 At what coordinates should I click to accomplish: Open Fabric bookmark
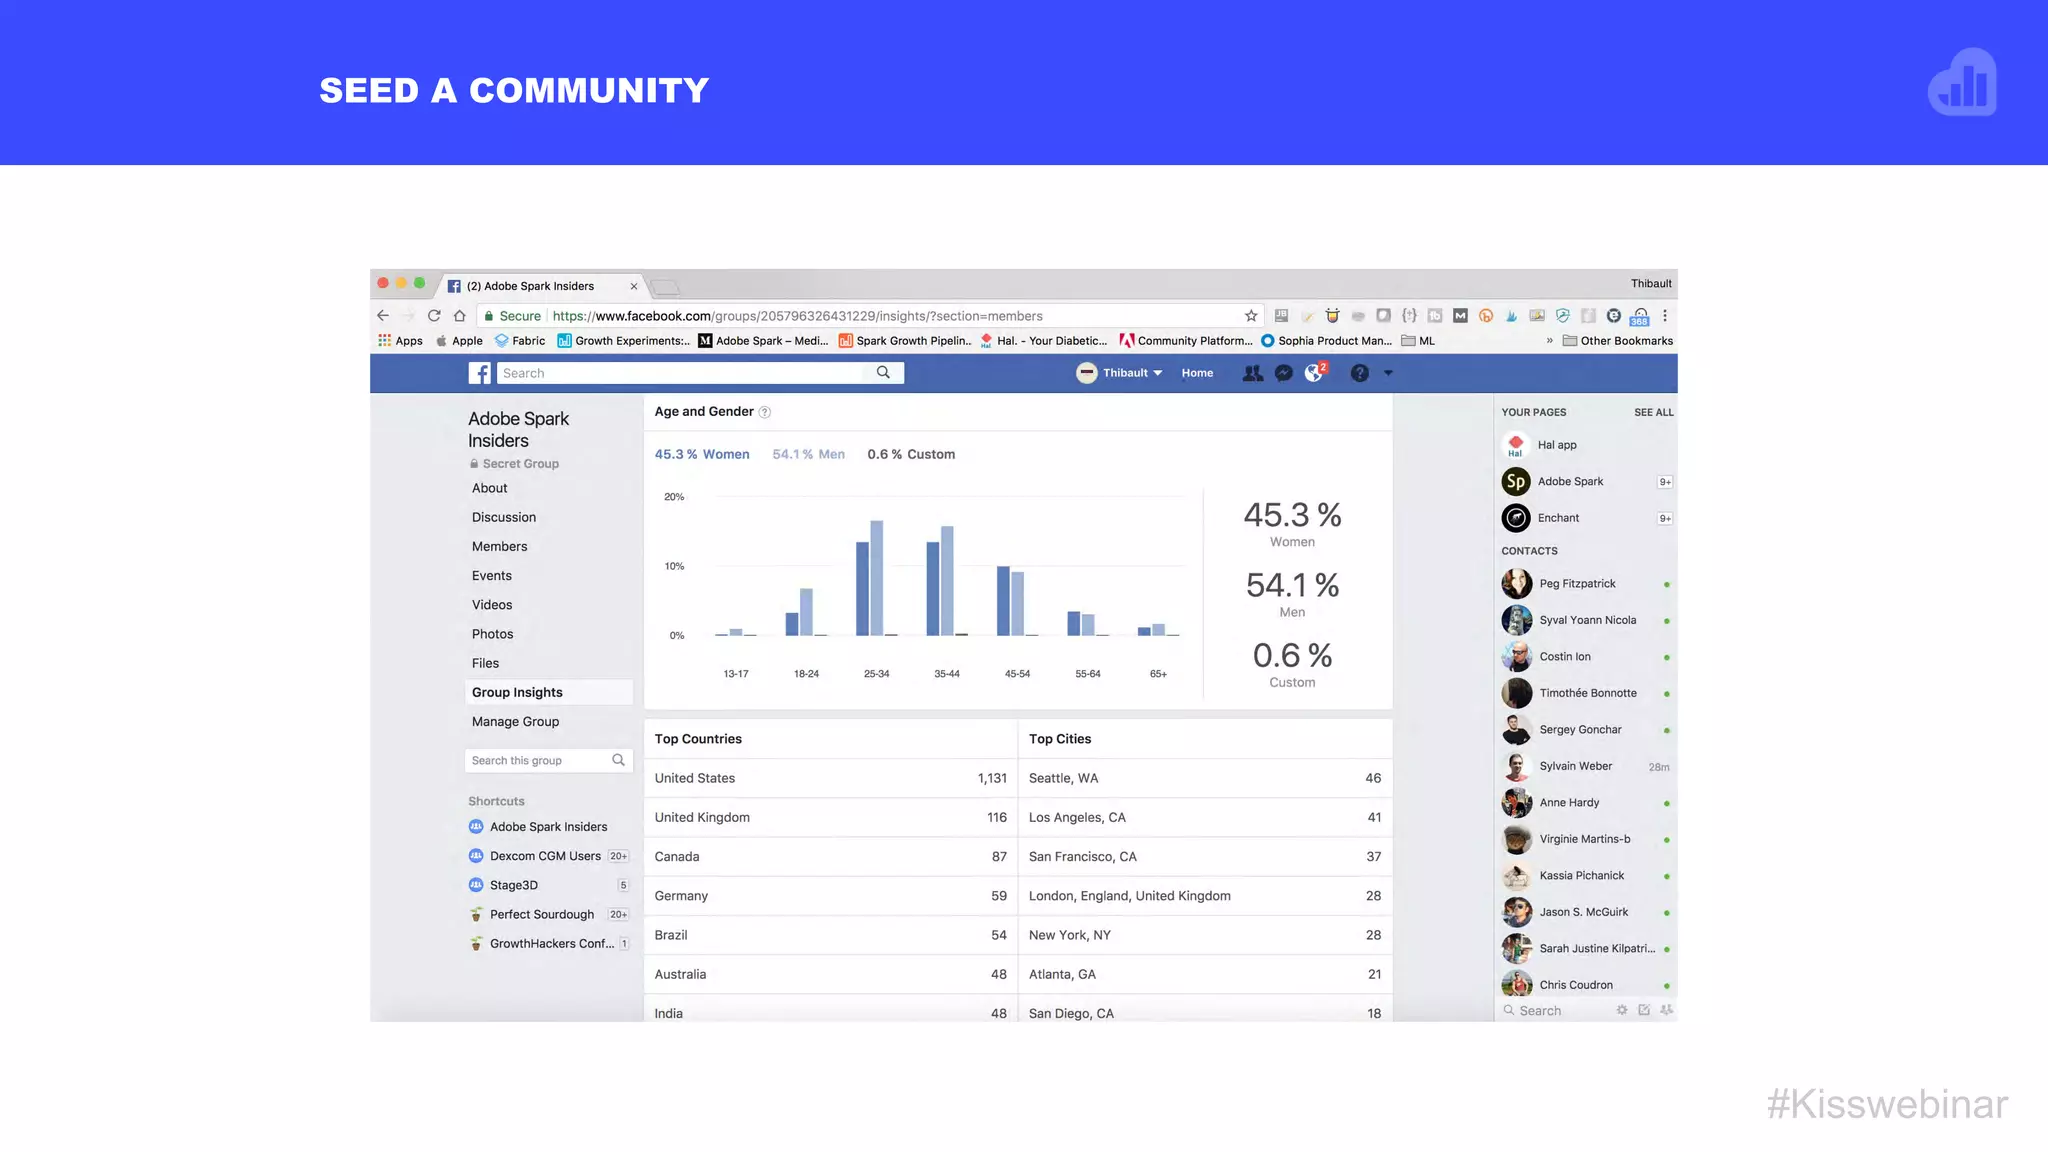point(520,341)
